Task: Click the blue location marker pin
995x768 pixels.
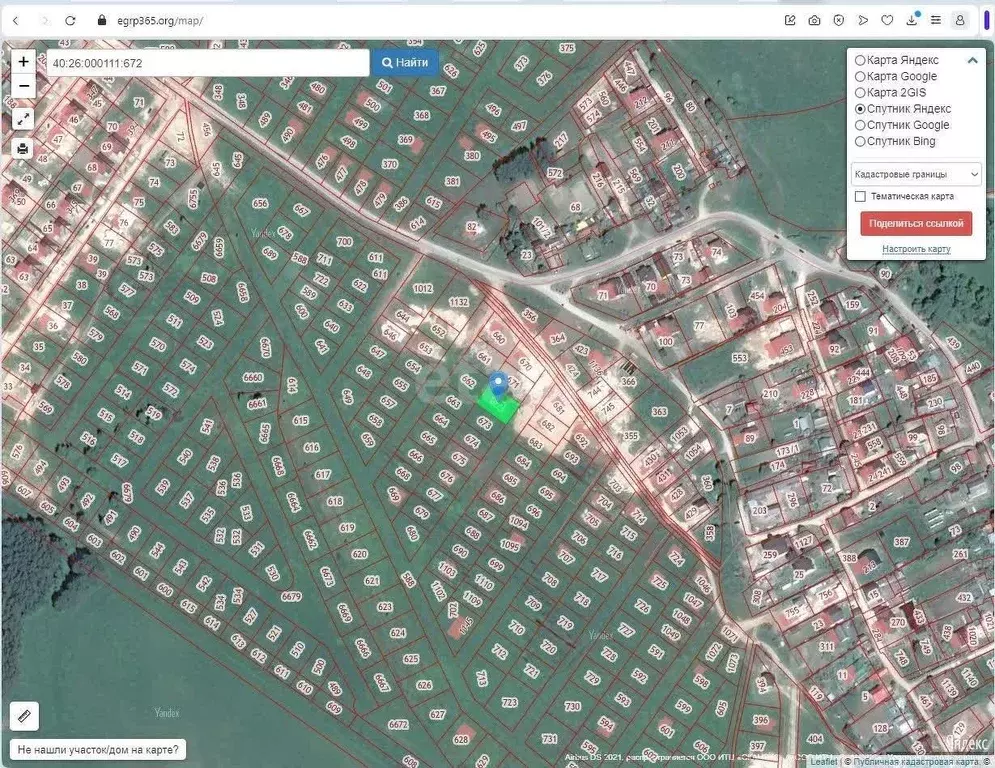Action: (499, 386)
